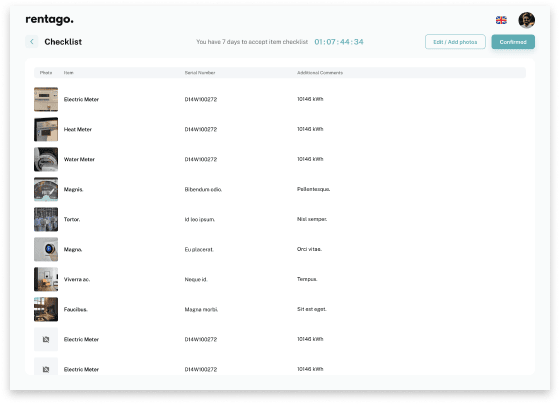The height and width of the screenshot is (405, 560).
Task: Open the Water Meter photo thumbnail
Action: coord(46,159)
